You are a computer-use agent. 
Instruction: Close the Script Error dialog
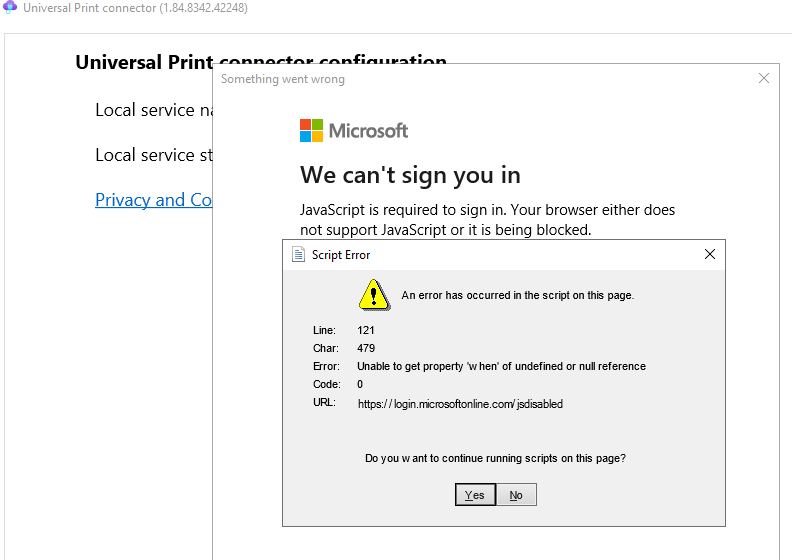click(710, 254)
